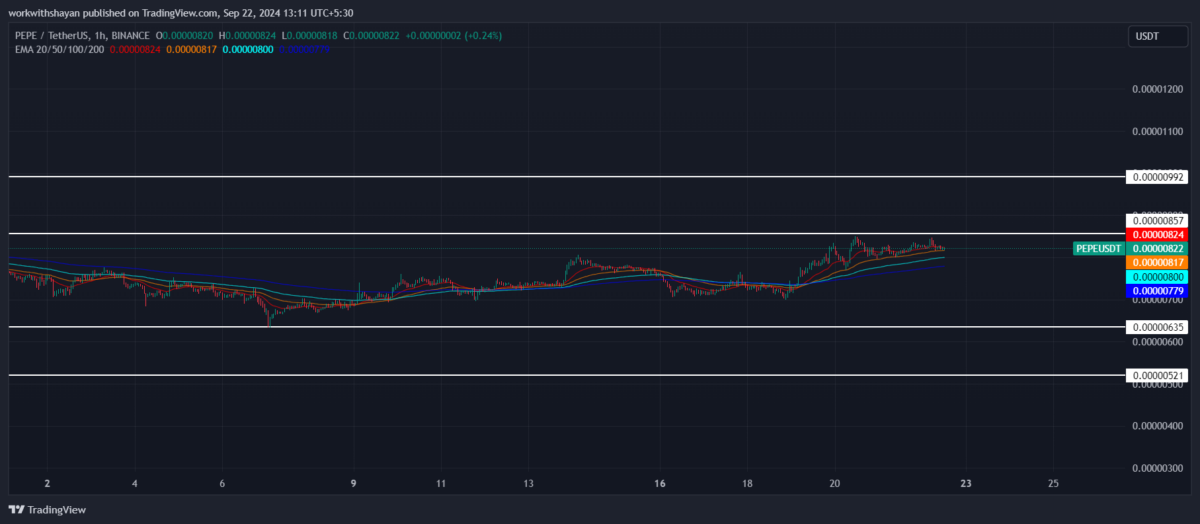
Task: Click the blue 0.00000779 EMA price label
Action: pyautogui.click(x=1157, y=291)
